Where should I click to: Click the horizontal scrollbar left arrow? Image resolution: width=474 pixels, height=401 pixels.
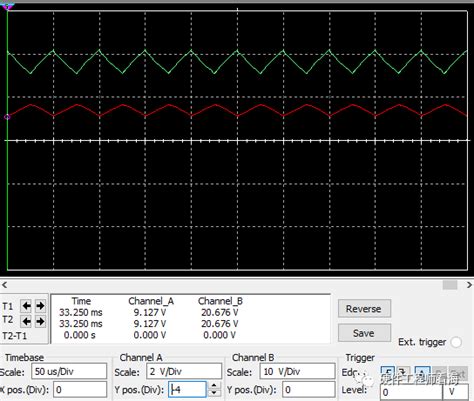point(4,285)
